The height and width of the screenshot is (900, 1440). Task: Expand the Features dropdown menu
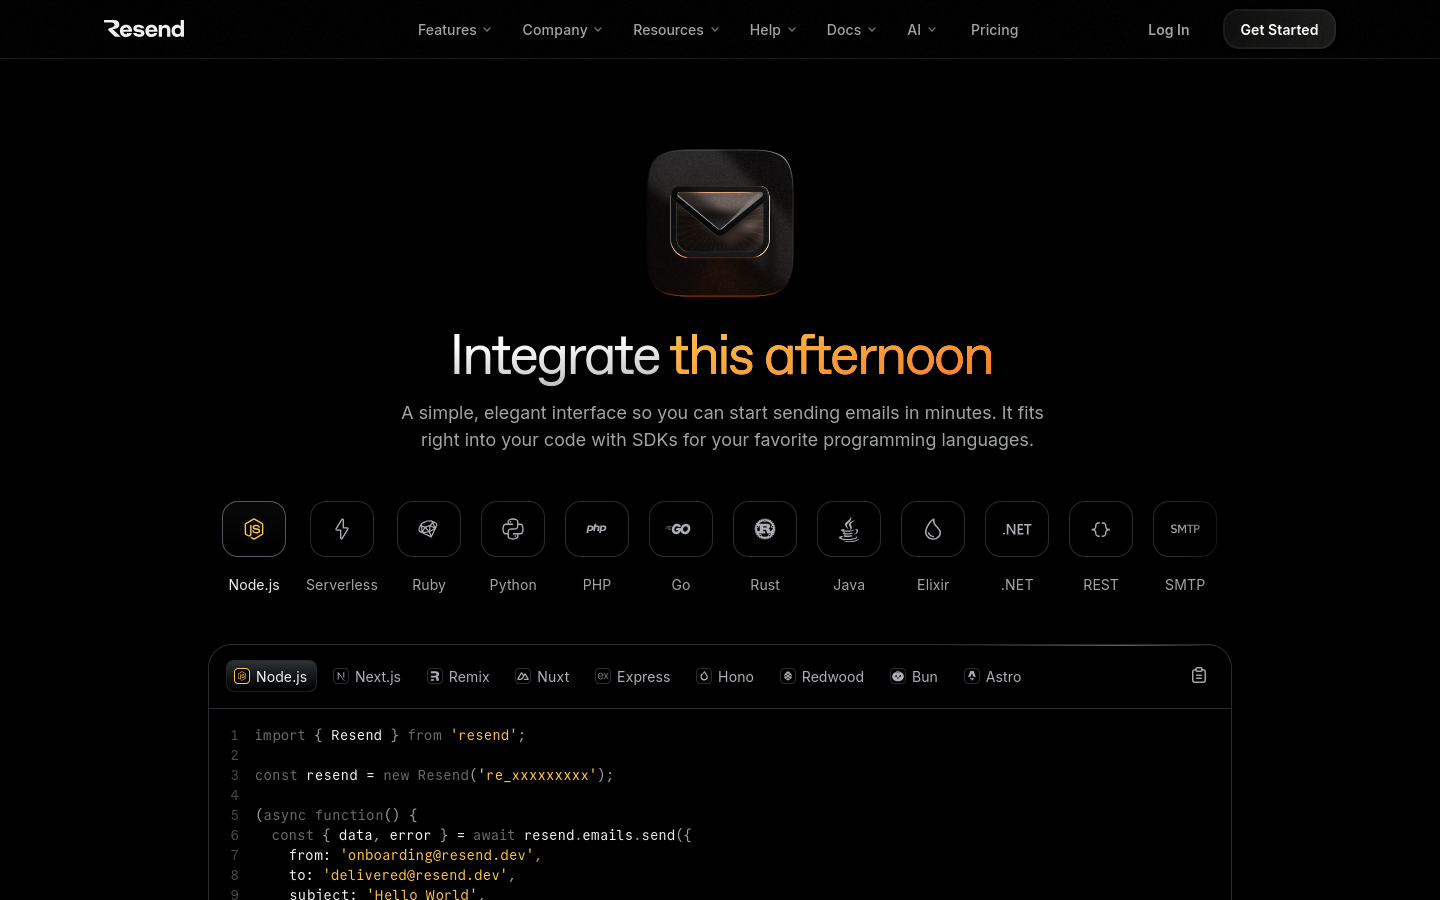pyautogui.click(x=454, y=30)
